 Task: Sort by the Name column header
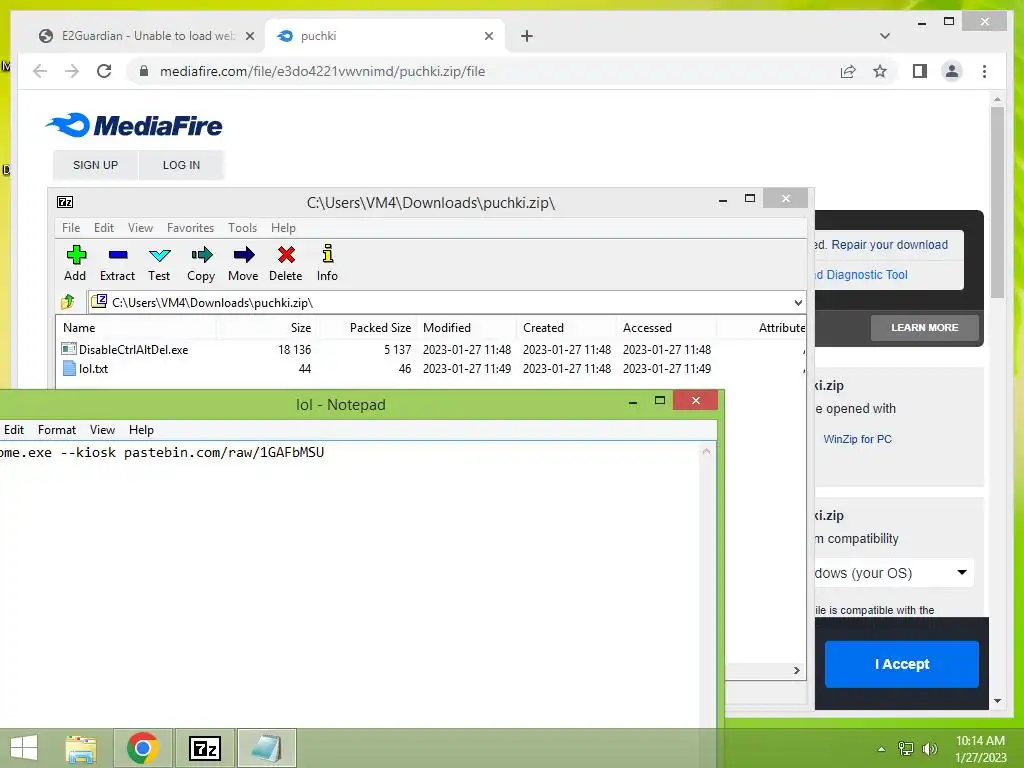pyautogui.click(x=136, y=327)
